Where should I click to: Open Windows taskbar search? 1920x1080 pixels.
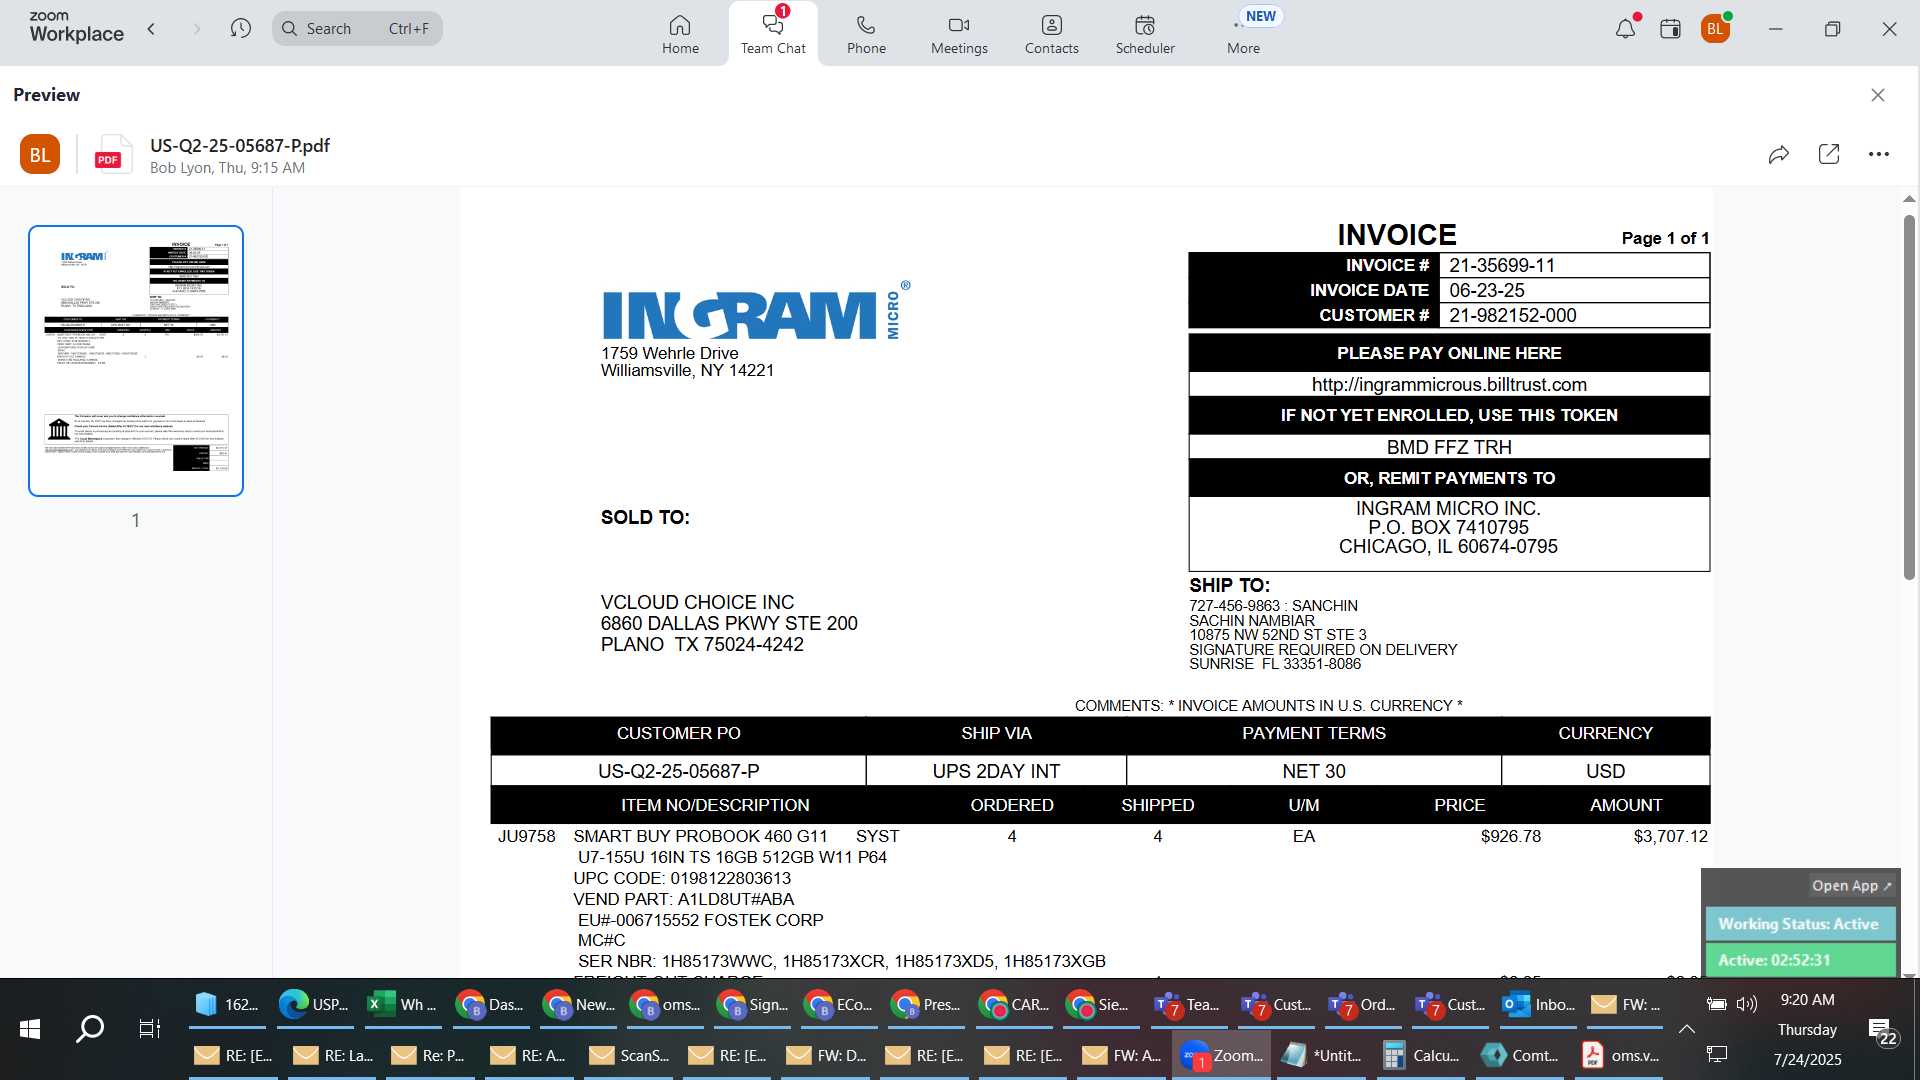click(x=90, y=1029)
